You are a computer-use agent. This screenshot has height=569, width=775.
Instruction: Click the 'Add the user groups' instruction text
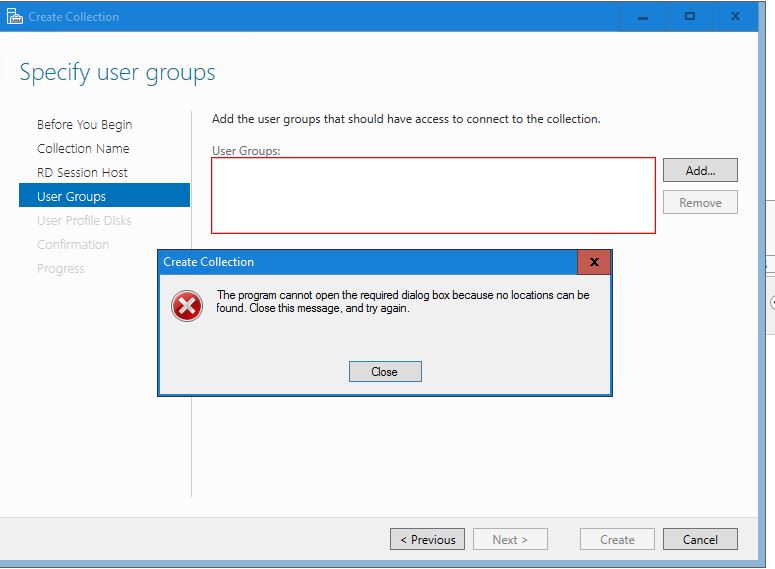click(406, 119)
